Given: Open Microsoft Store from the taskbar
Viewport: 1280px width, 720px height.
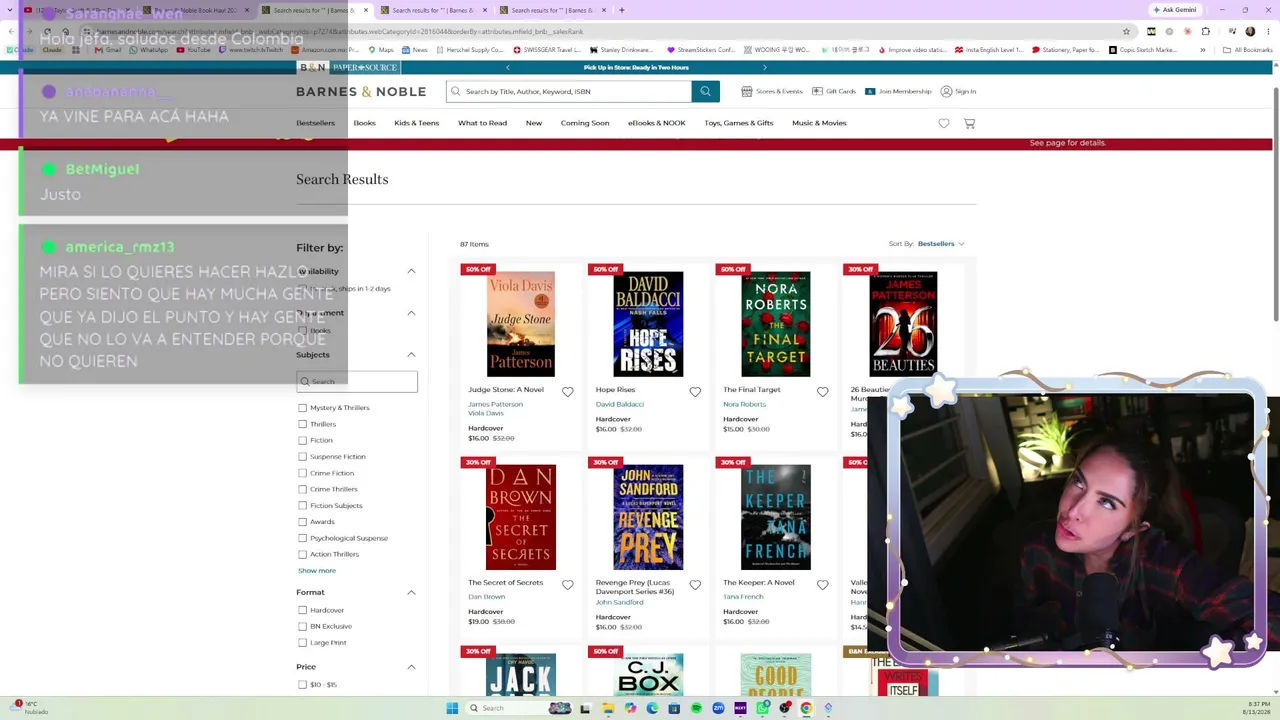Looking at the screenshot, I should point(674,708).
